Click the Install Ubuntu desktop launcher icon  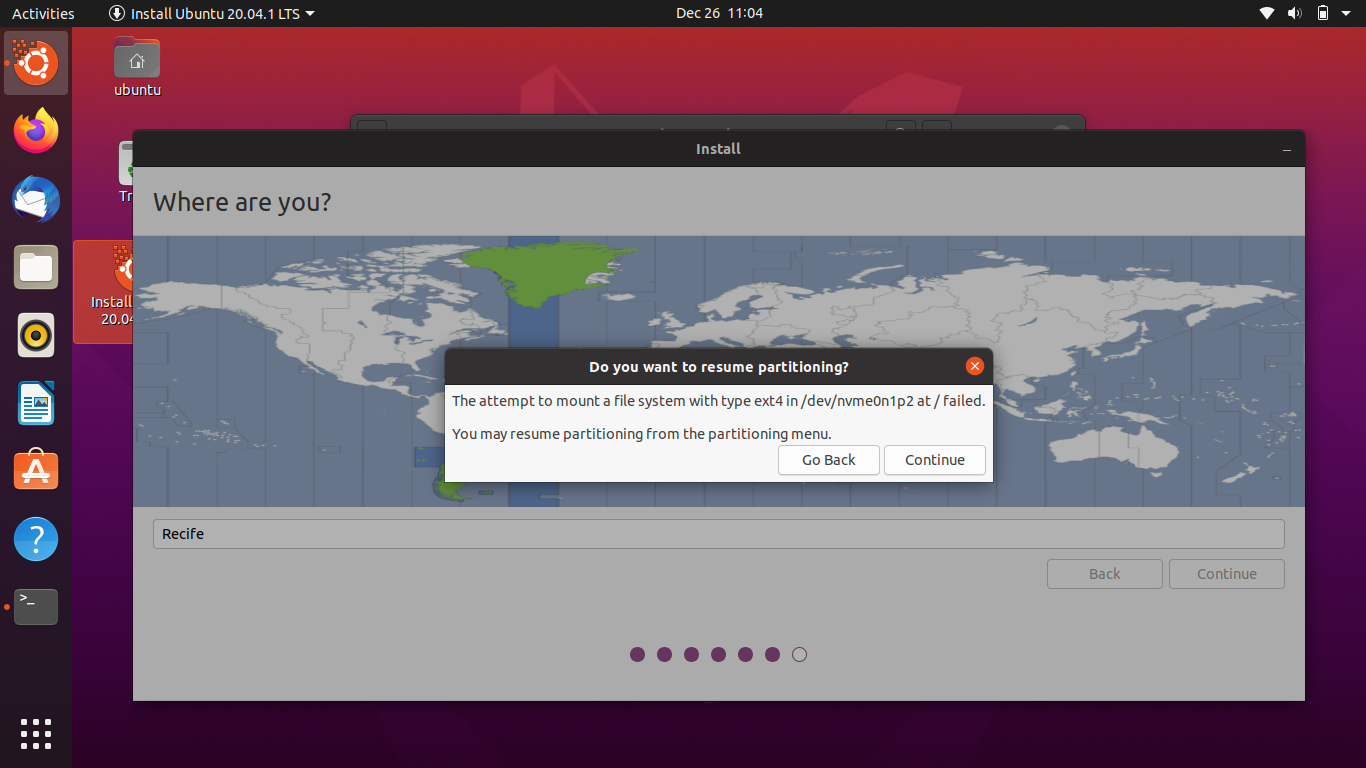click(x=104, y=291)
